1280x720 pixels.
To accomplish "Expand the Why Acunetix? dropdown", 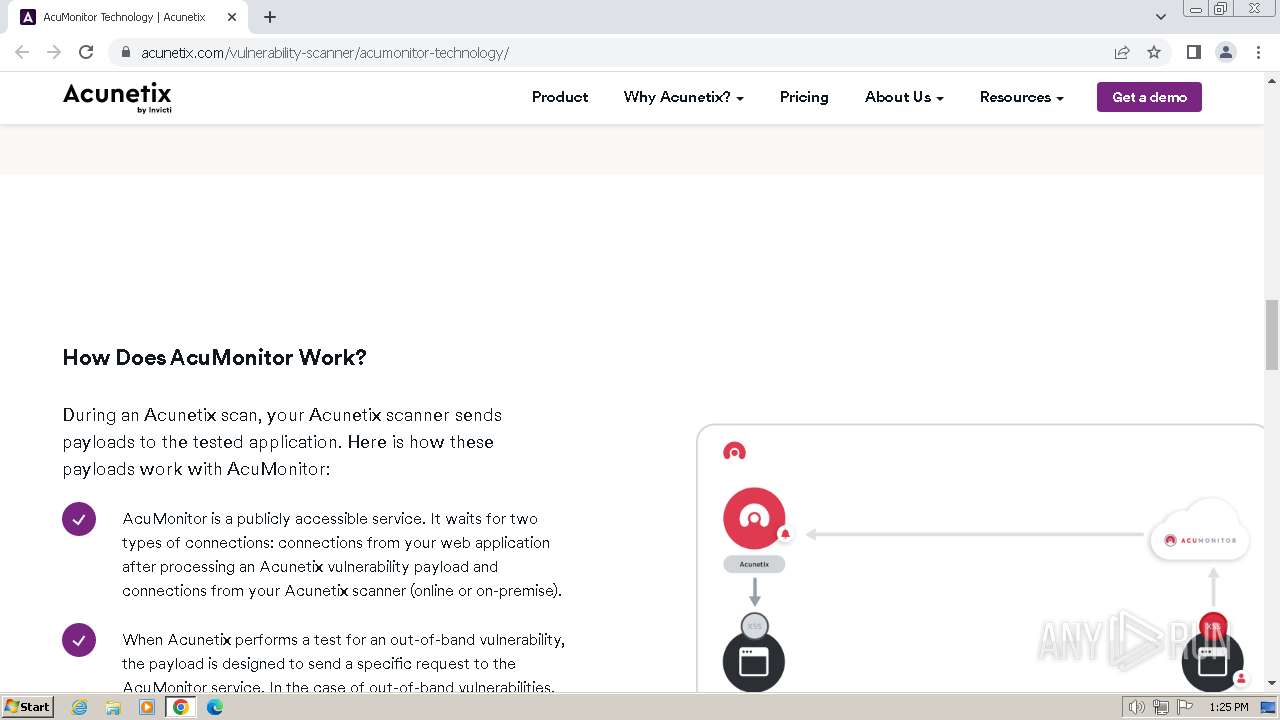I will 684,97.
